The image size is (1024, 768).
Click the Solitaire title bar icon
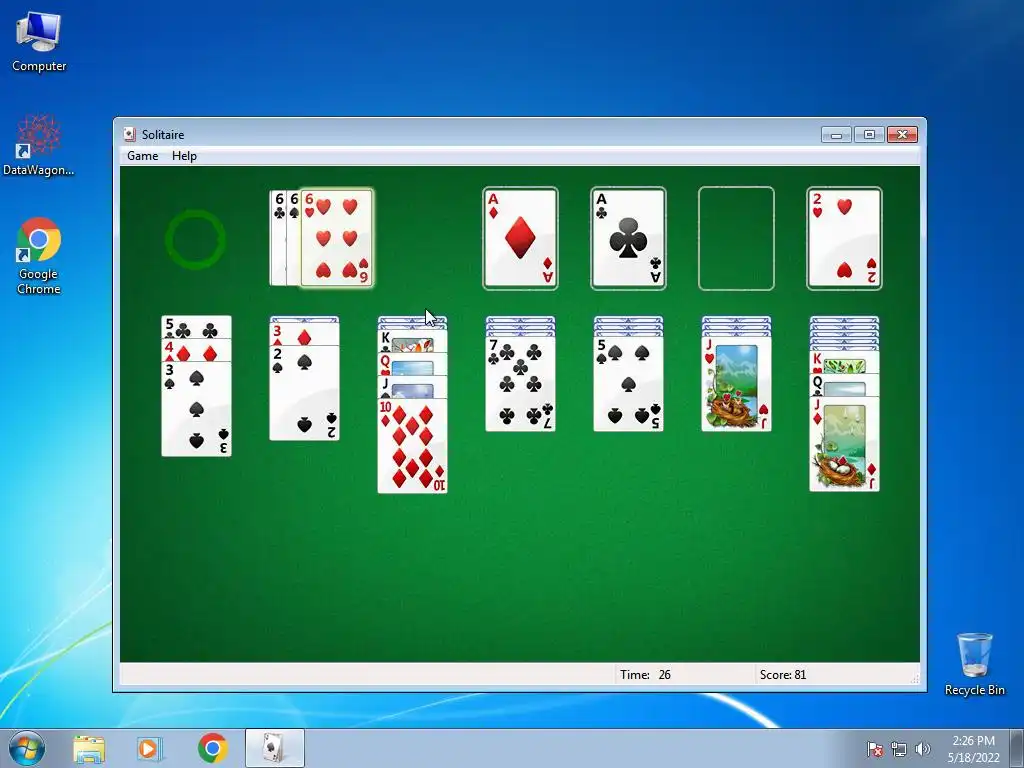pos(129,135)
